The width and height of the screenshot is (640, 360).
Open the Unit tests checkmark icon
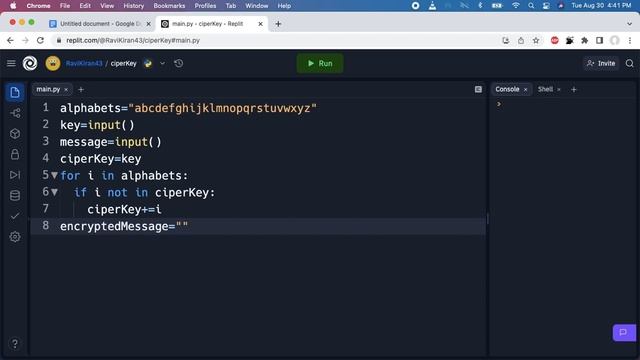point(15,216)
